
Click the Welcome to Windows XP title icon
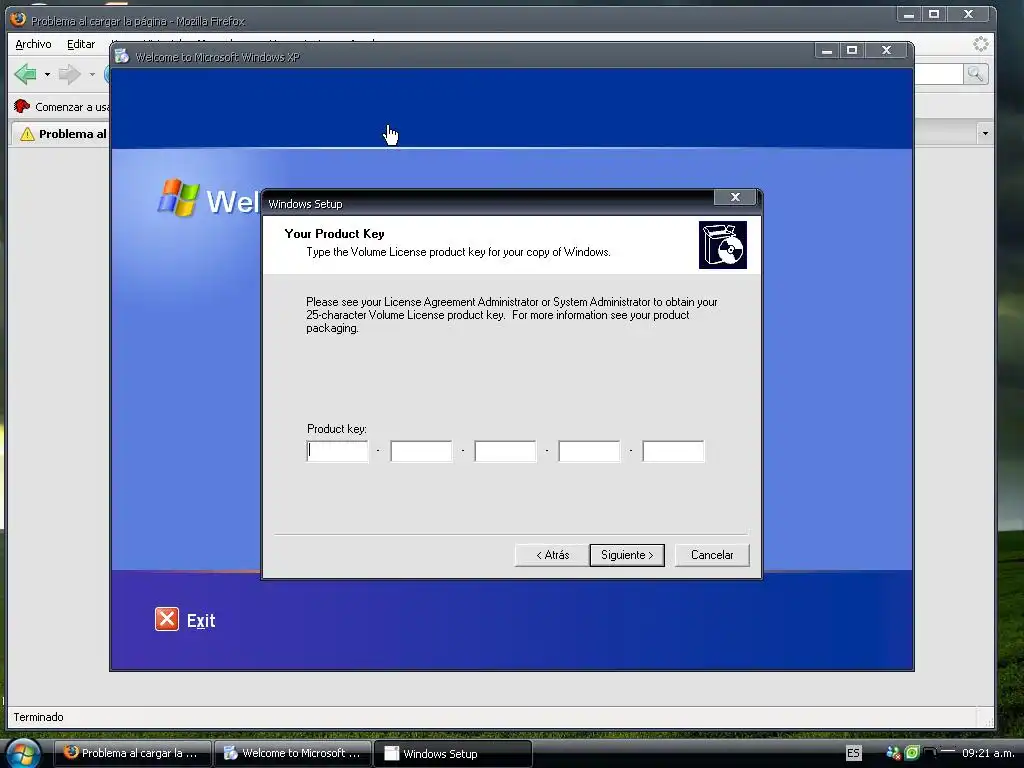click(x=121, y=56)
